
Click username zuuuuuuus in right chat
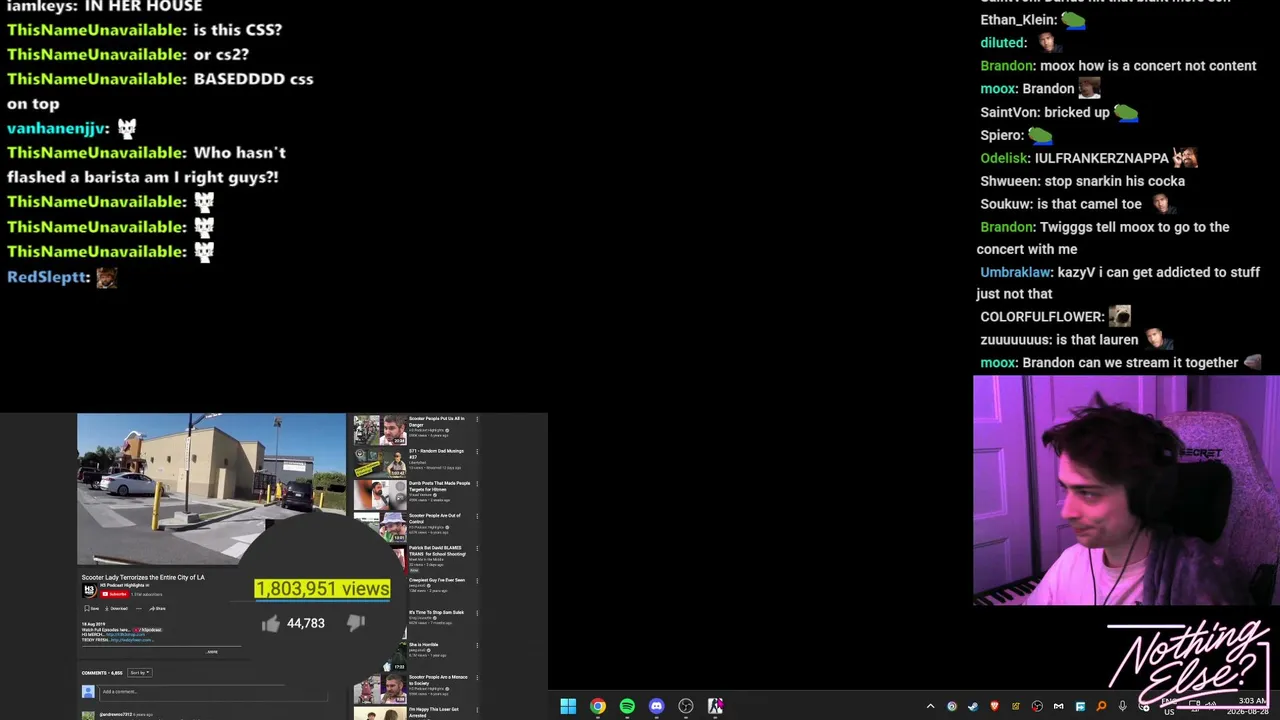[1014, 340]
